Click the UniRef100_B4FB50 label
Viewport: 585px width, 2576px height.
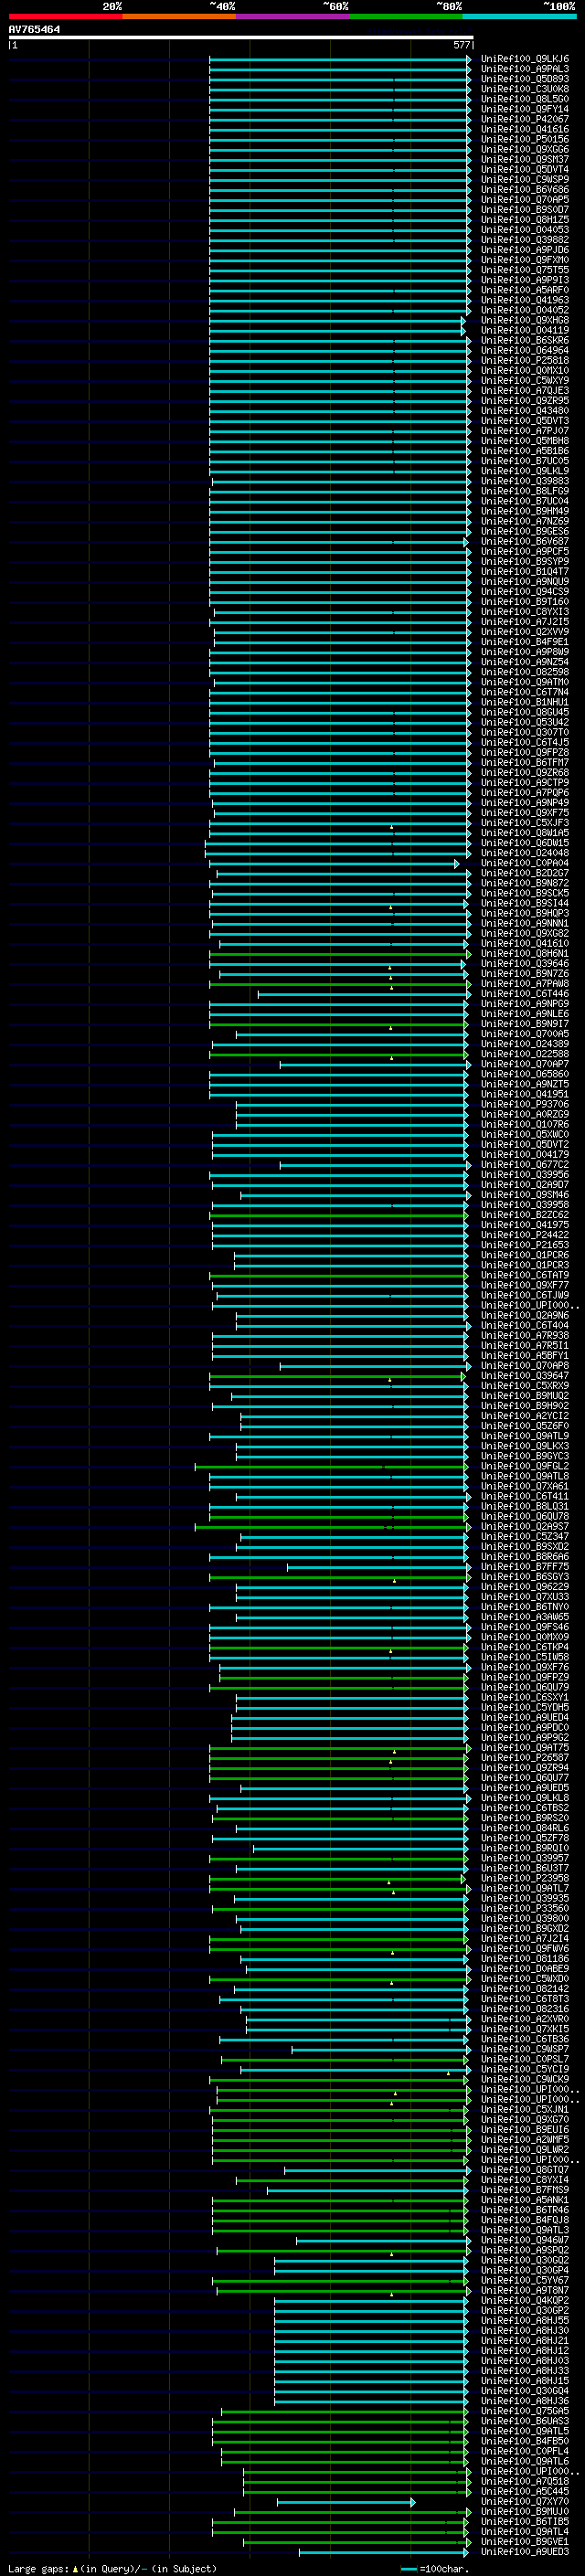(525, 2441)
